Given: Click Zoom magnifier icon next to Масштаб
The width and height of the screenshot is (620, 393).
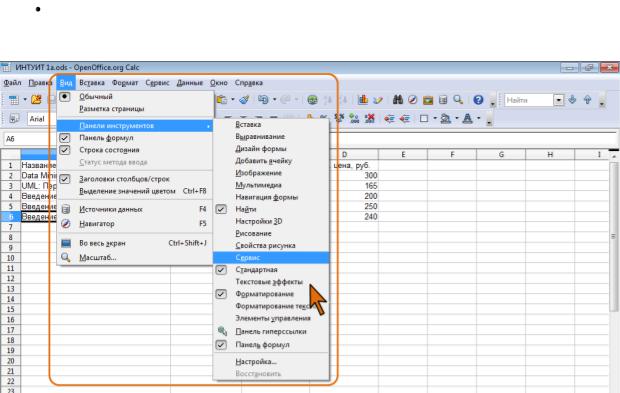Looking at the screenshot, I should pyautogui.click(x=66, y=257).
